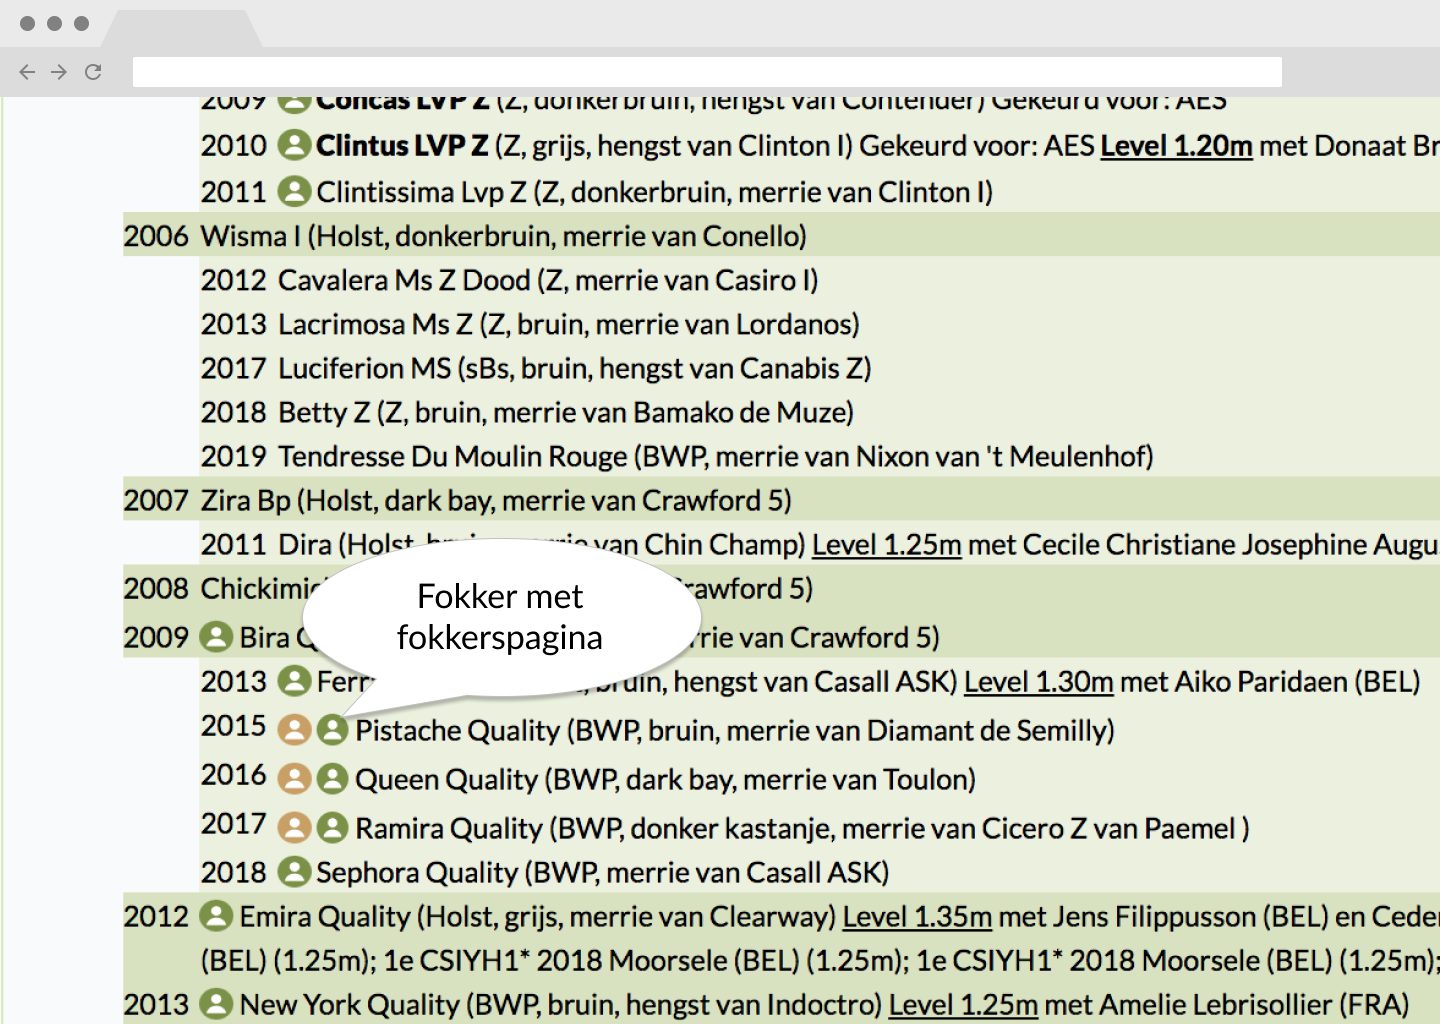The width and height of the screenshot is (1440, 1024).
Task: Select Clintus LVP Z horse name
Action: point(402,146)
